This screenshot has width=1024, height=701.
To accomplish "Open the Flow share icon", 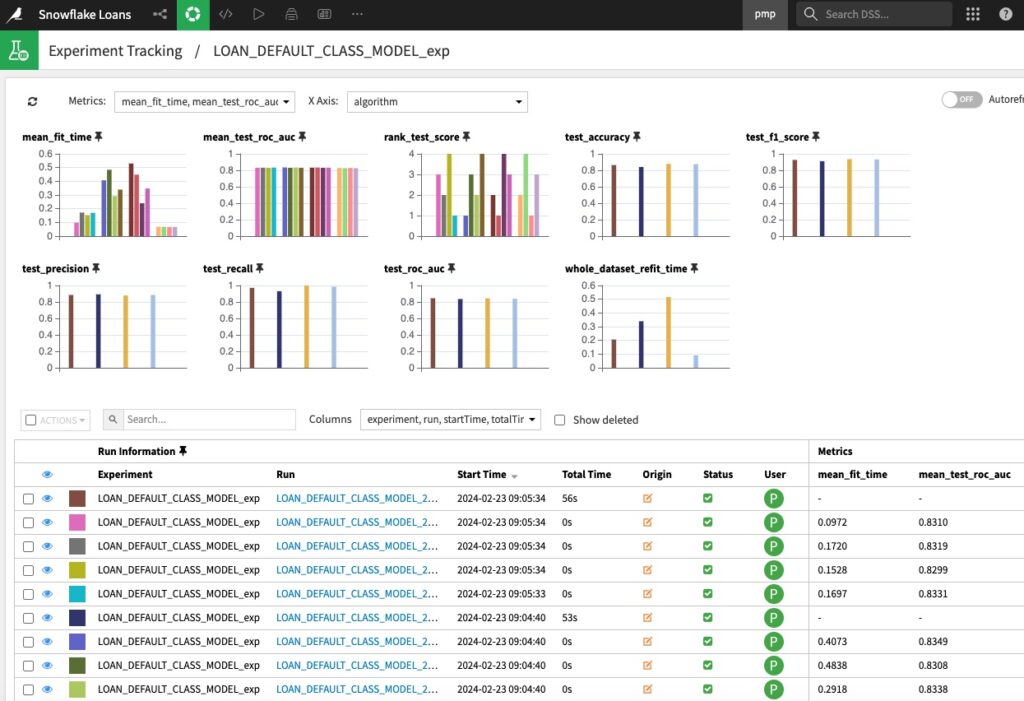I will tap(160, 14).
